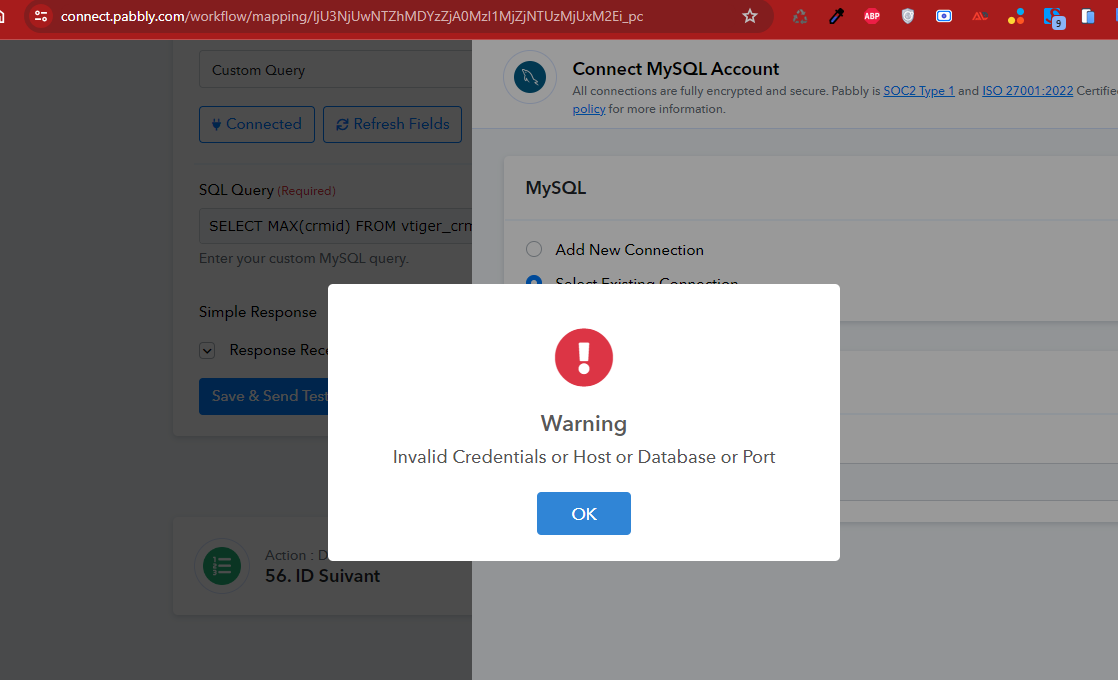Open the red AL extension icon
The width and height of the screenshot is (1118, 680).
[980, 16]
